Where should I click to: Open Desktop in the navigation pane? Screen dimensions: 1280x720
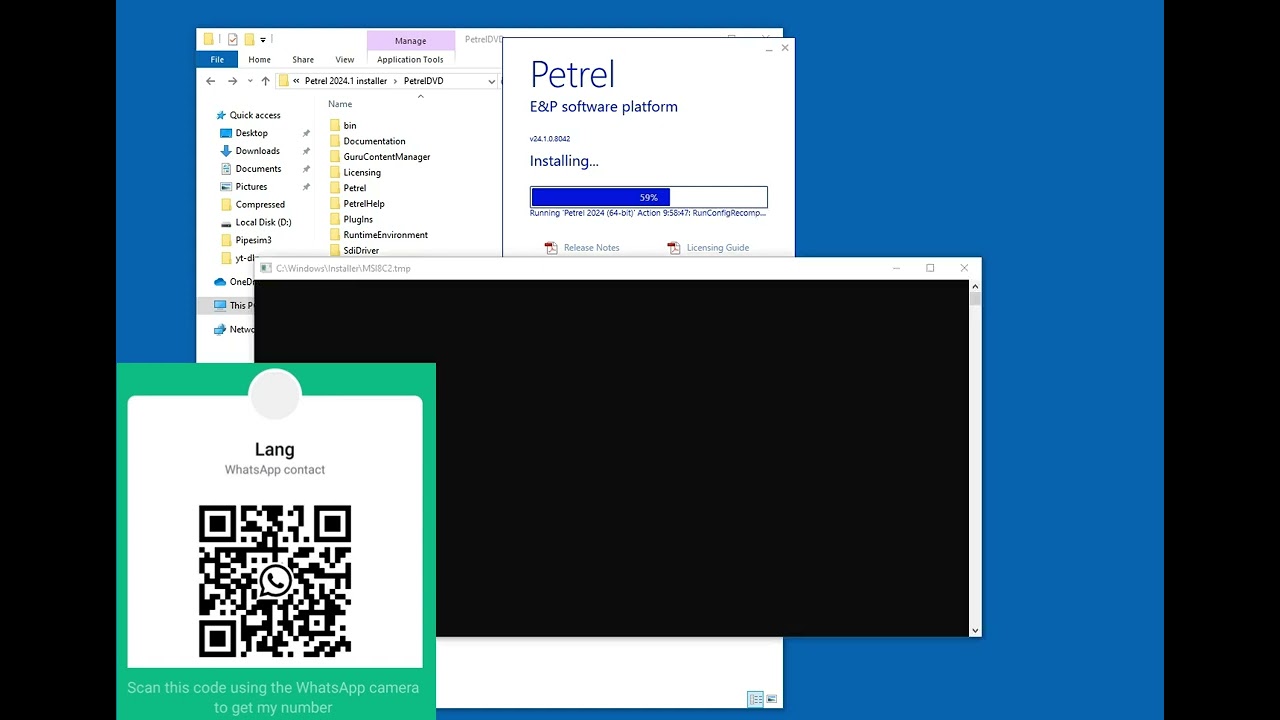pyautogui.click(x=251, y=133)
